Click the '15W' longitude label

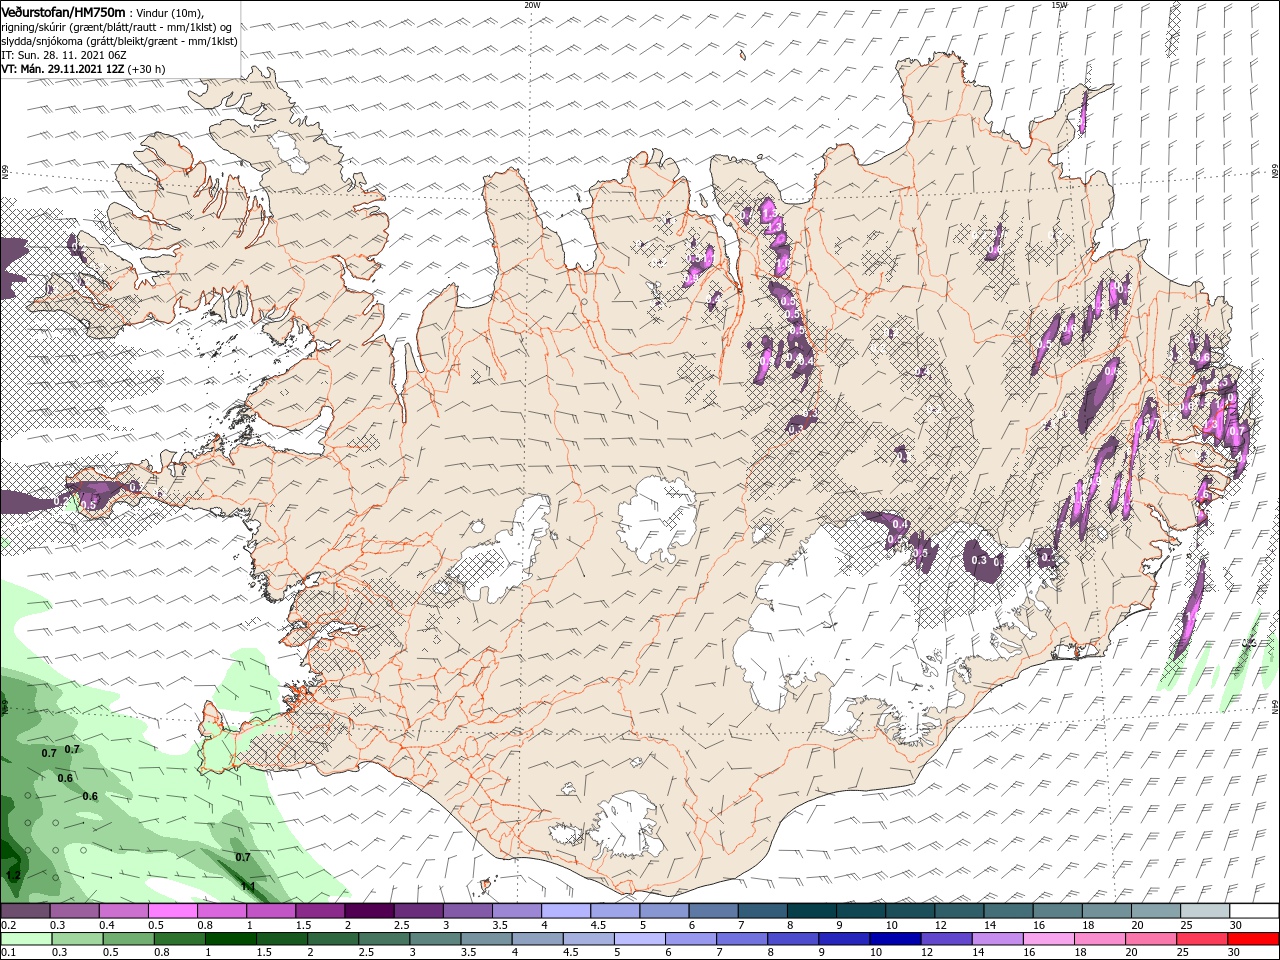[x=1059, y=5]
